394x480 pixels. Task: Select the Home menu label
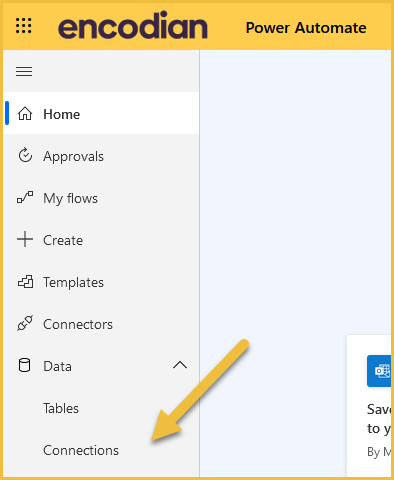pos(62,114)
